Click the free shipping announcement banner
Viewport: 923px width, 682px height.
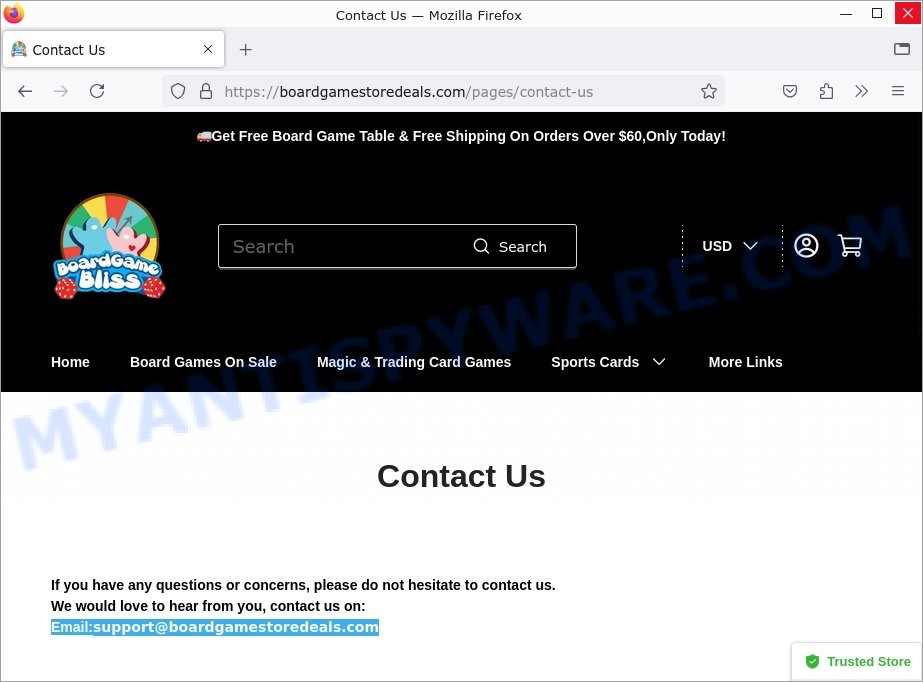[461, 137]
